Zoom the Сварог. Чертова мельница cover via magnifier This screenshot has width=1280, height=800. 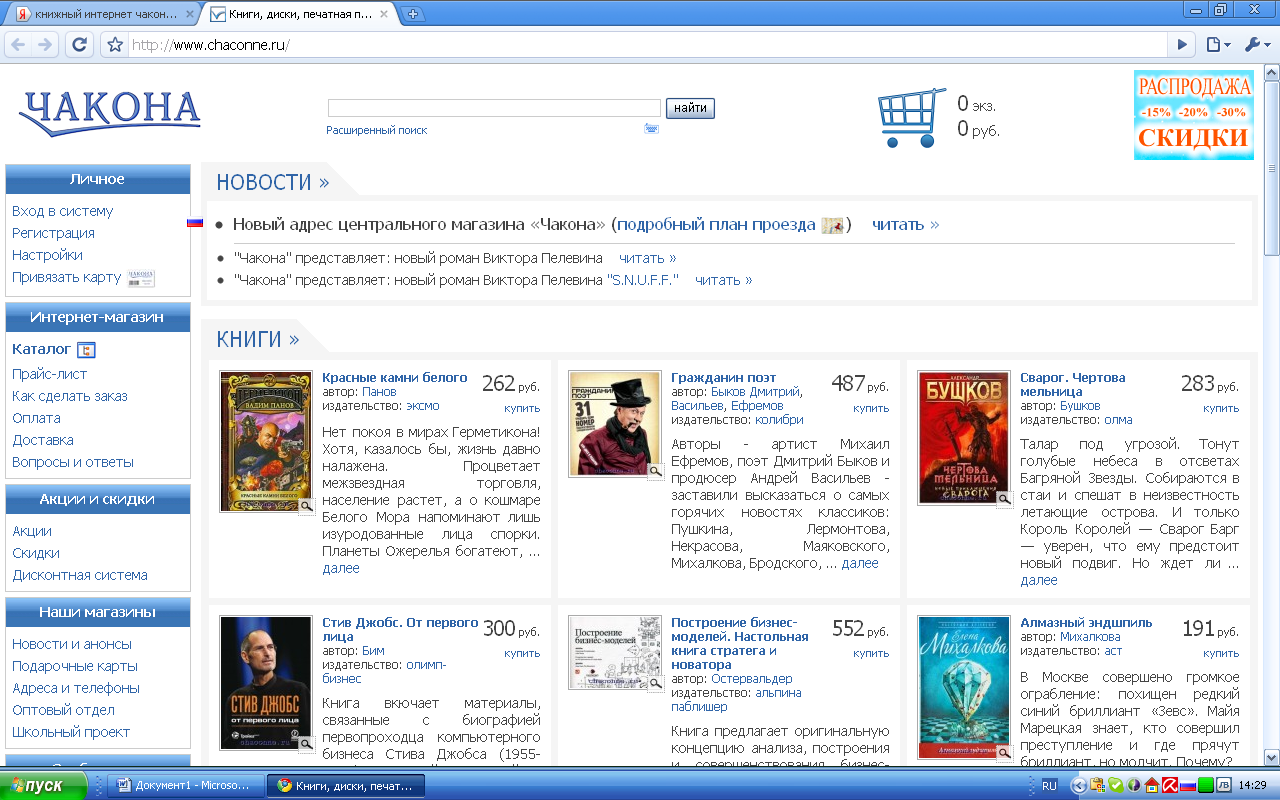[1004, 499]
